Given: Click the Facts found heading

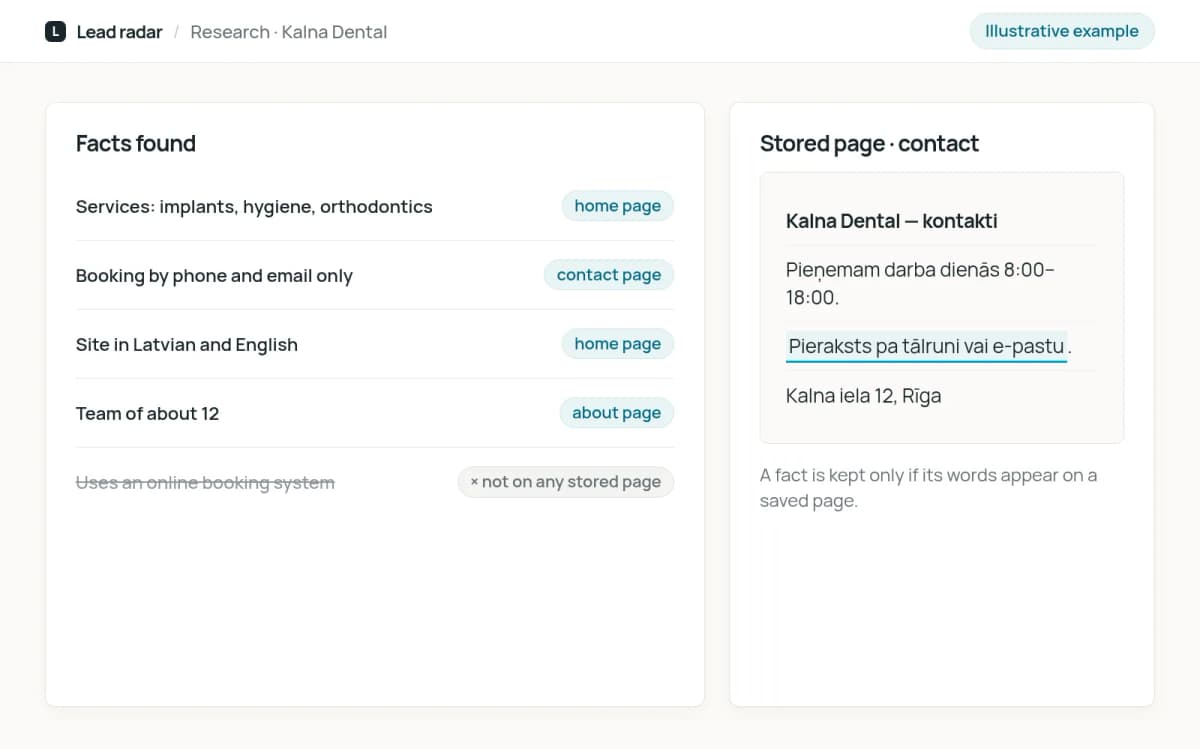Looking at the screenshot, I should pos(136,143).
